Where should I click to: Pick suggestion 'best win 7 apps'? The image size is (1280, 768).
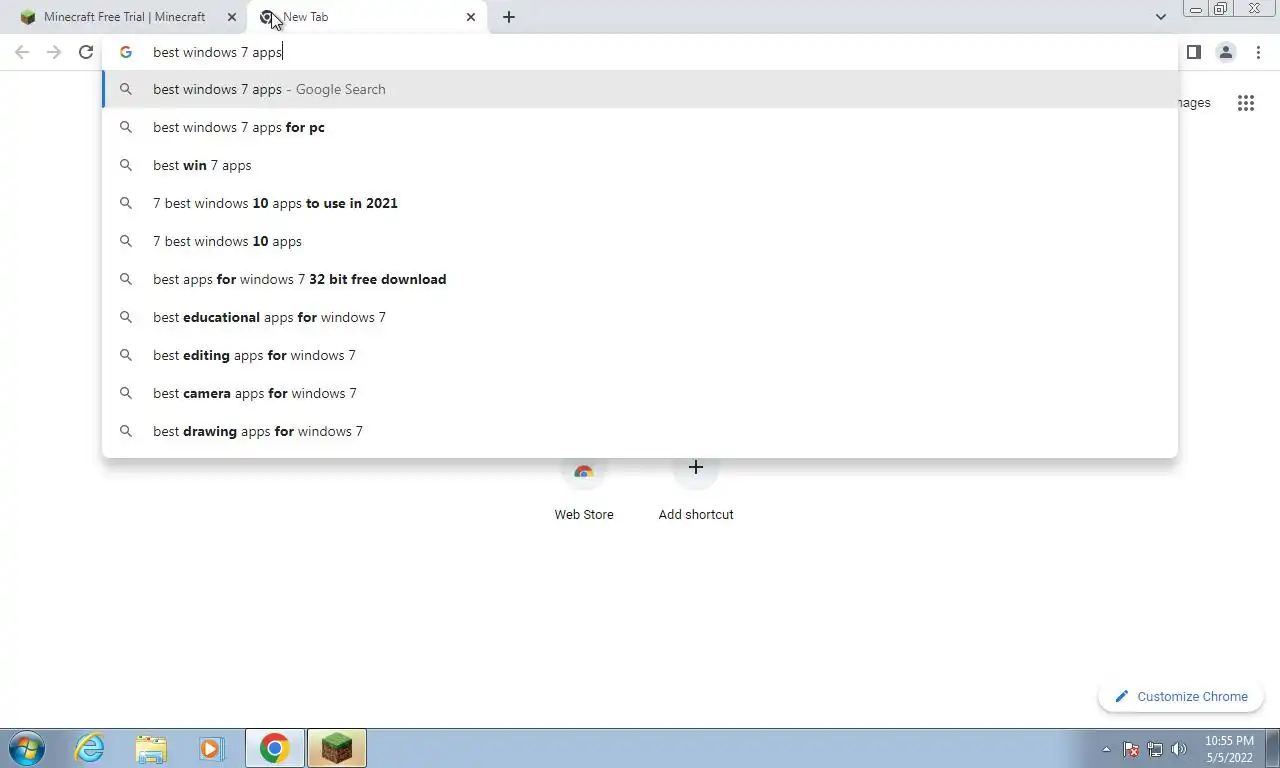click(640, 165)
